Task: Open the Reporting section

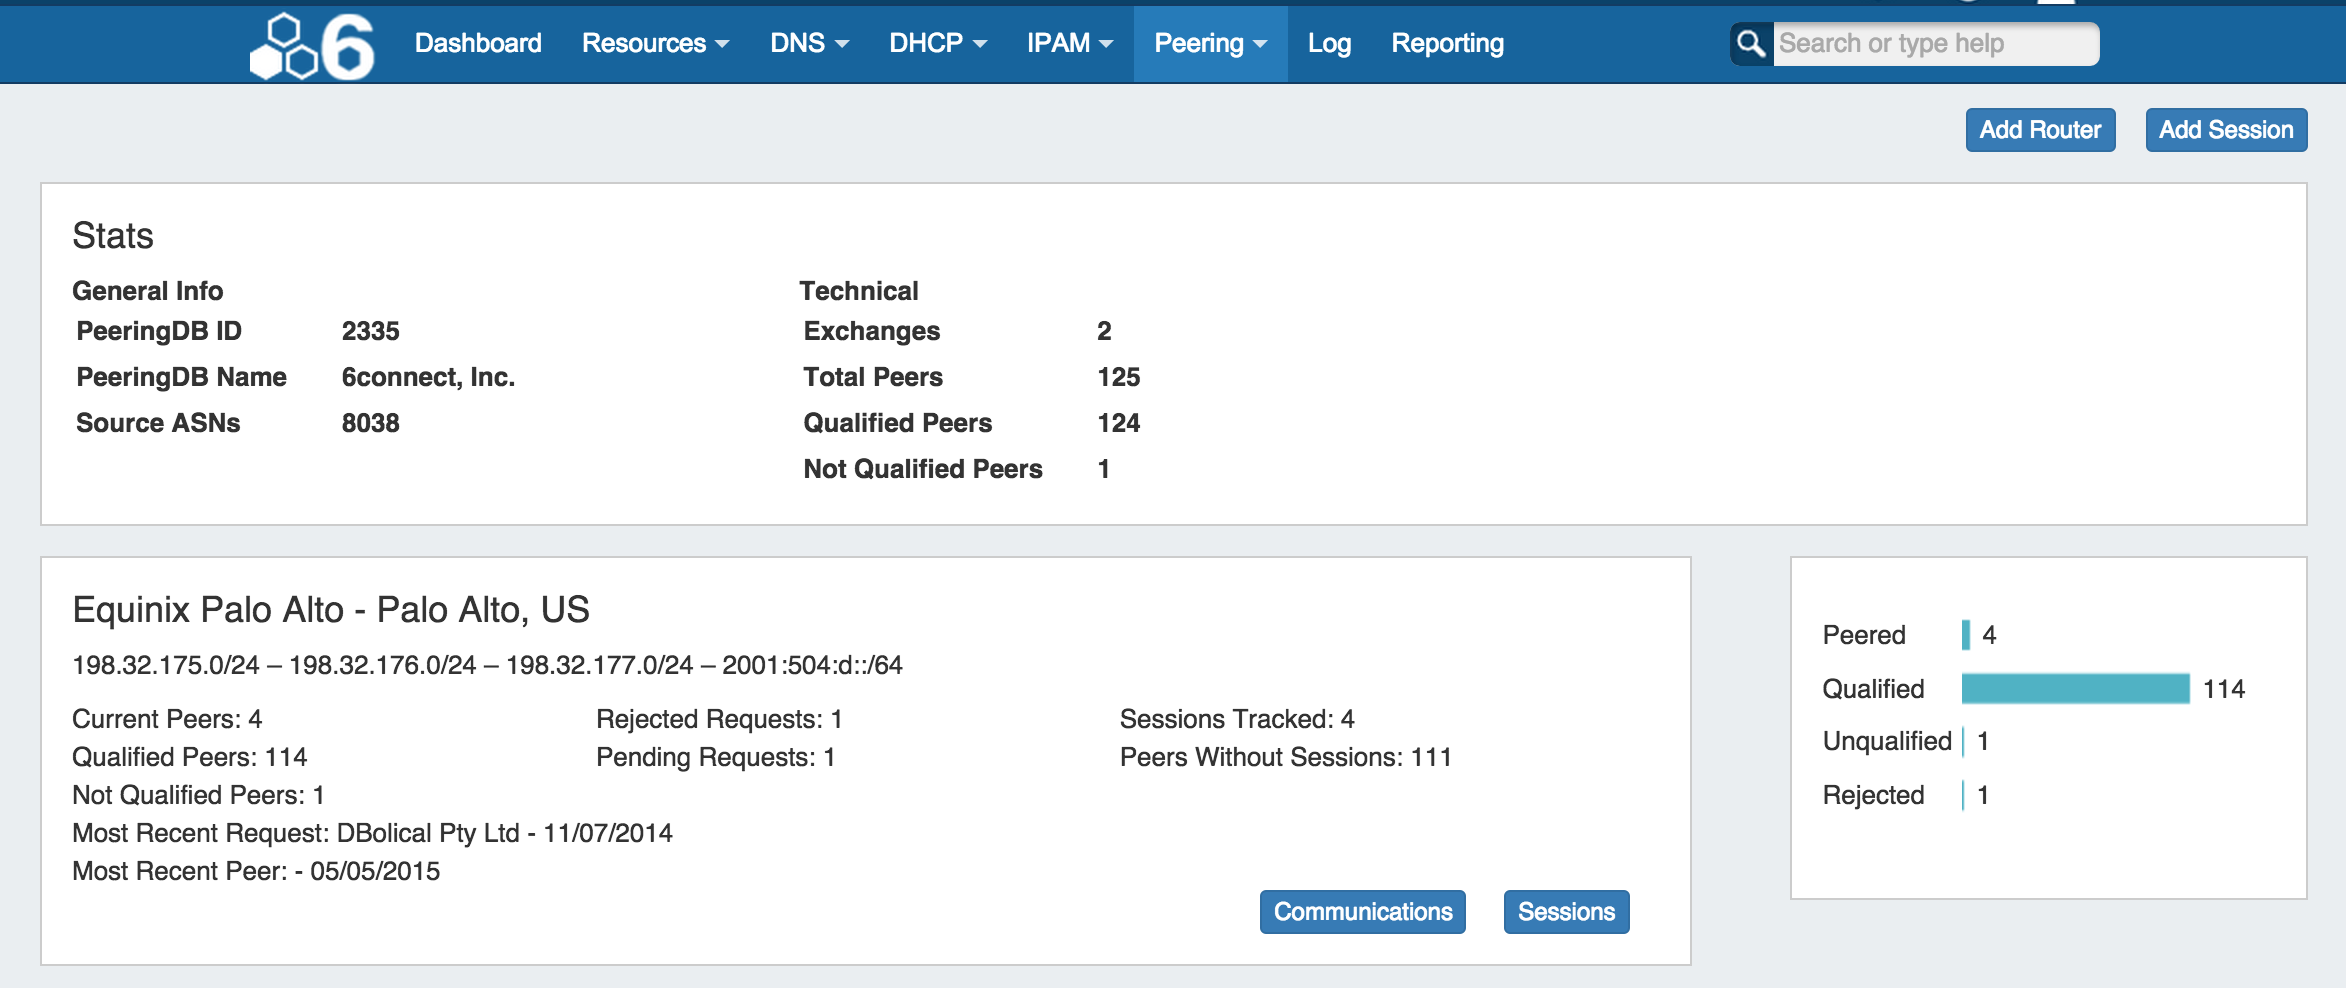Action: (1447, 44)
